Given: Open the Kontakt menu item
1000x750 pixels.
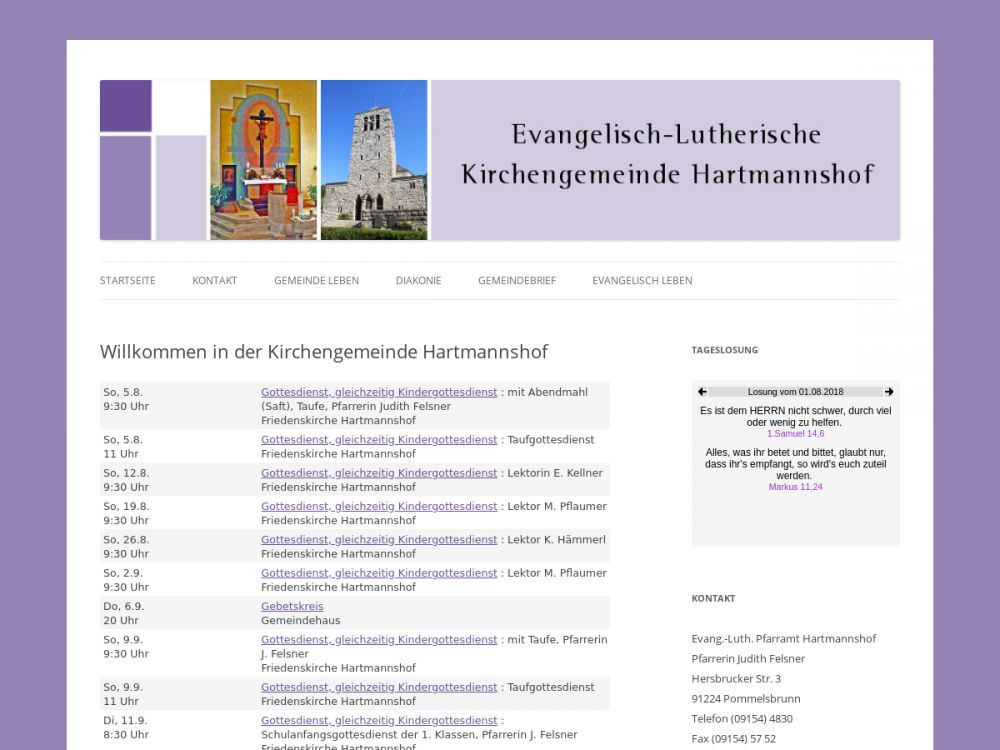Looking at the screenshot, I should pos(214,281).
